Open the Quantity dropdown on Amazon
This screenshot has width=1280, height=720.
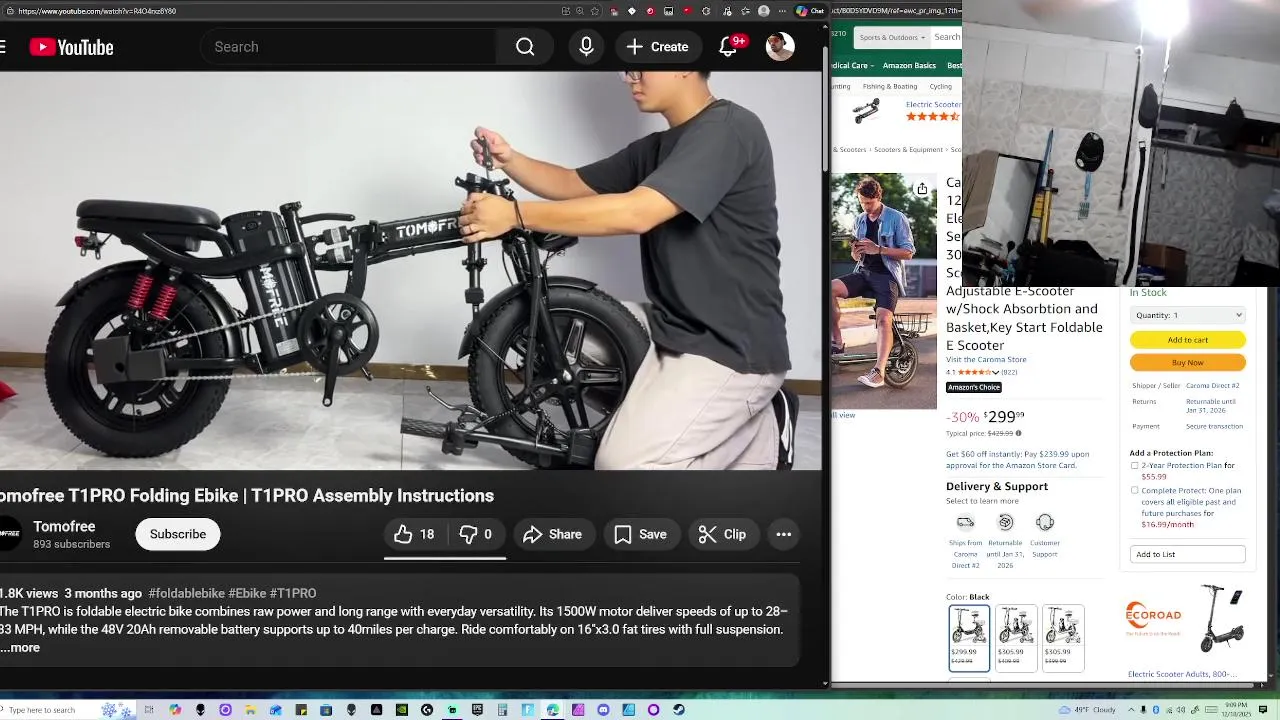tap(1188, 315)
